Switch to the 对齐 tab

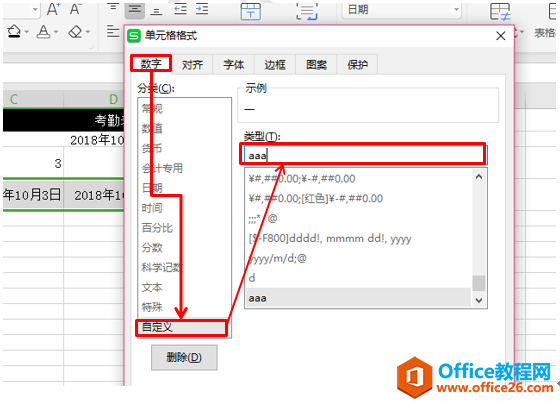[x=192, y=65]
